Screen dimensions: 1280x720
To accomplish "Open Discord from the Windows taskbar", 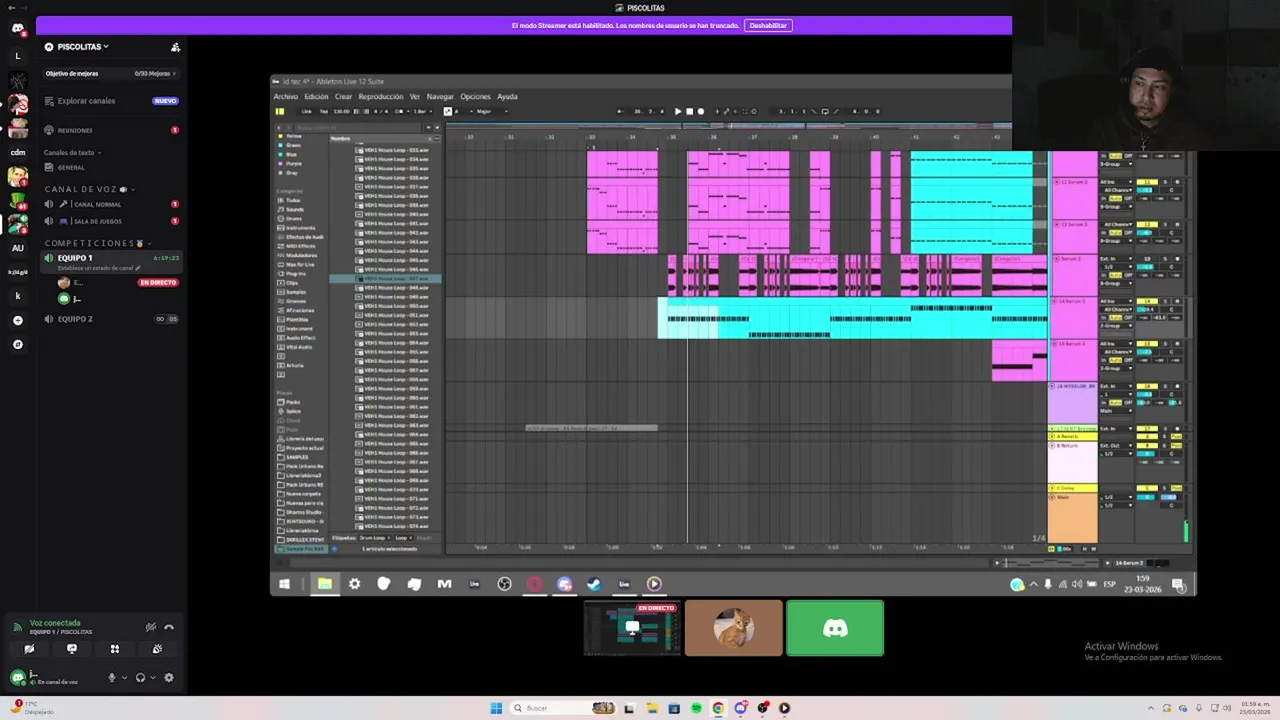I will point(740,708).
